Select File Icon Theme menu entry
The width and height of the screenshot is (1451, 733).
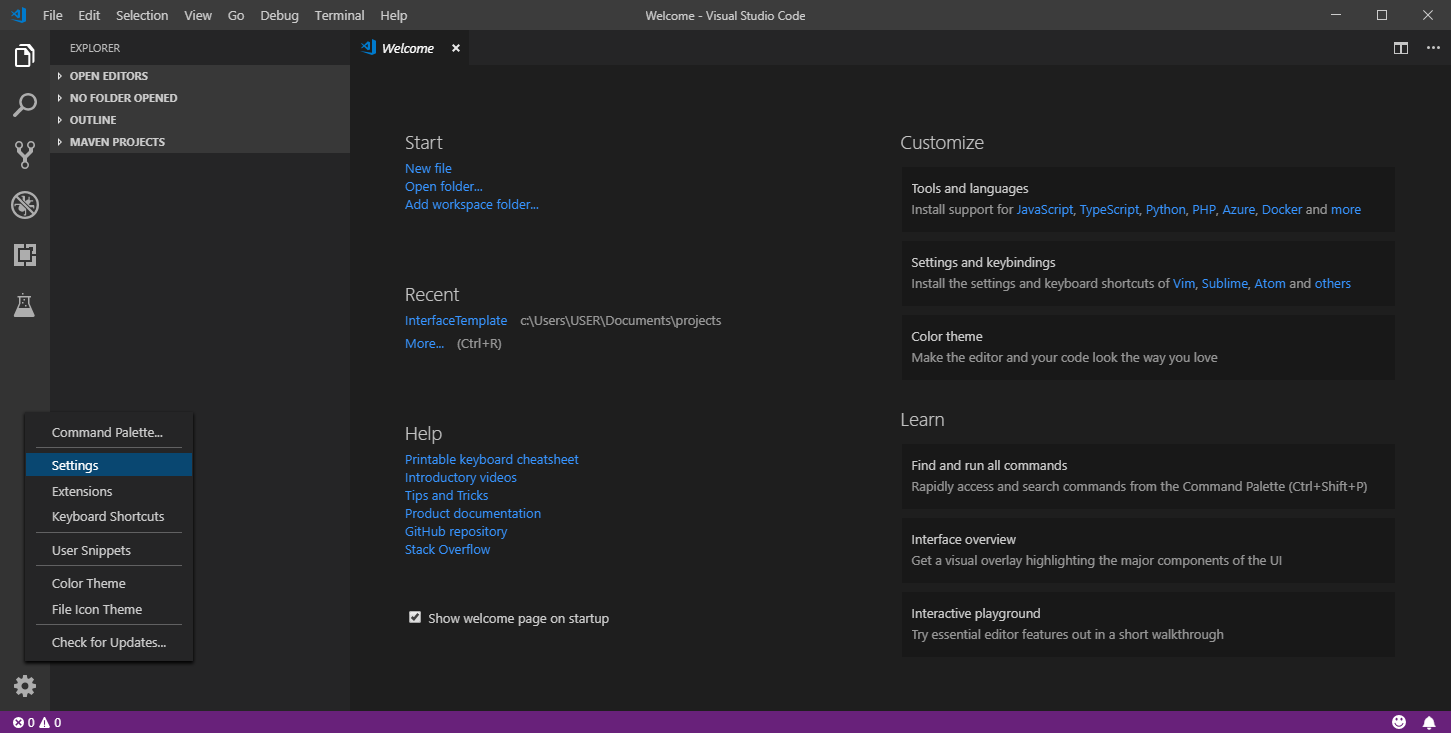(x=109, y=609)
